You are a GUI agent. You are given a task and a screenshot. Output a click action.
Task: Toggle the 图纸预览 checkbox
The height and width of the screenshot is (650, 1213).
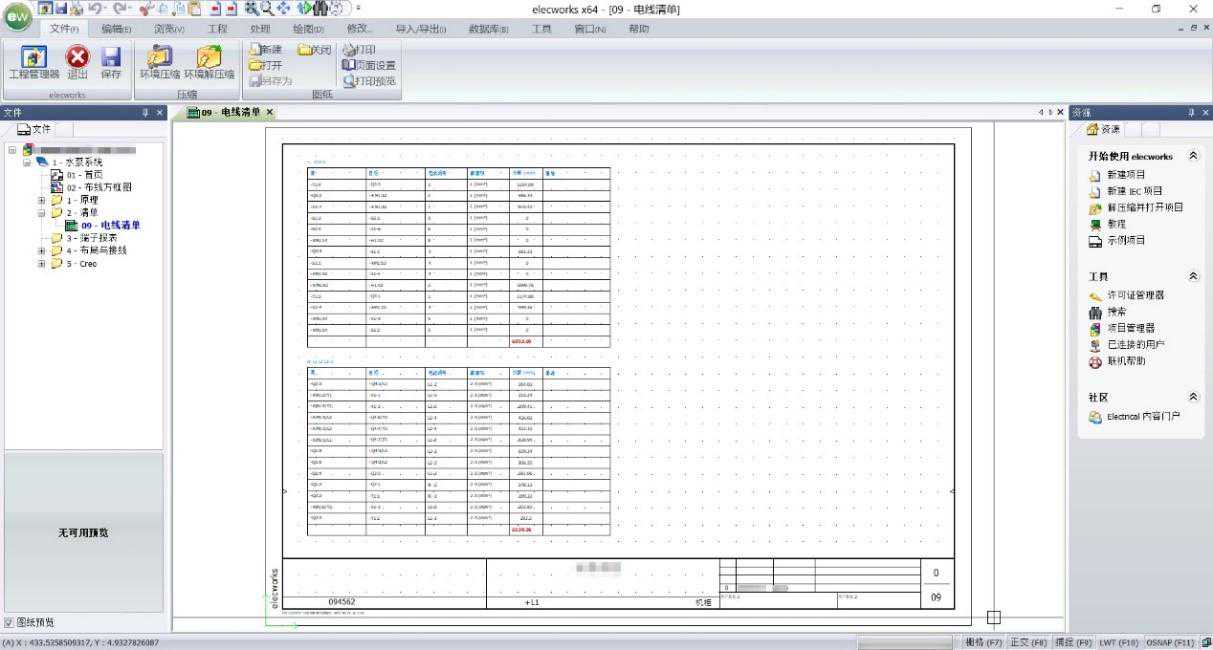click(x=9, y=623)
